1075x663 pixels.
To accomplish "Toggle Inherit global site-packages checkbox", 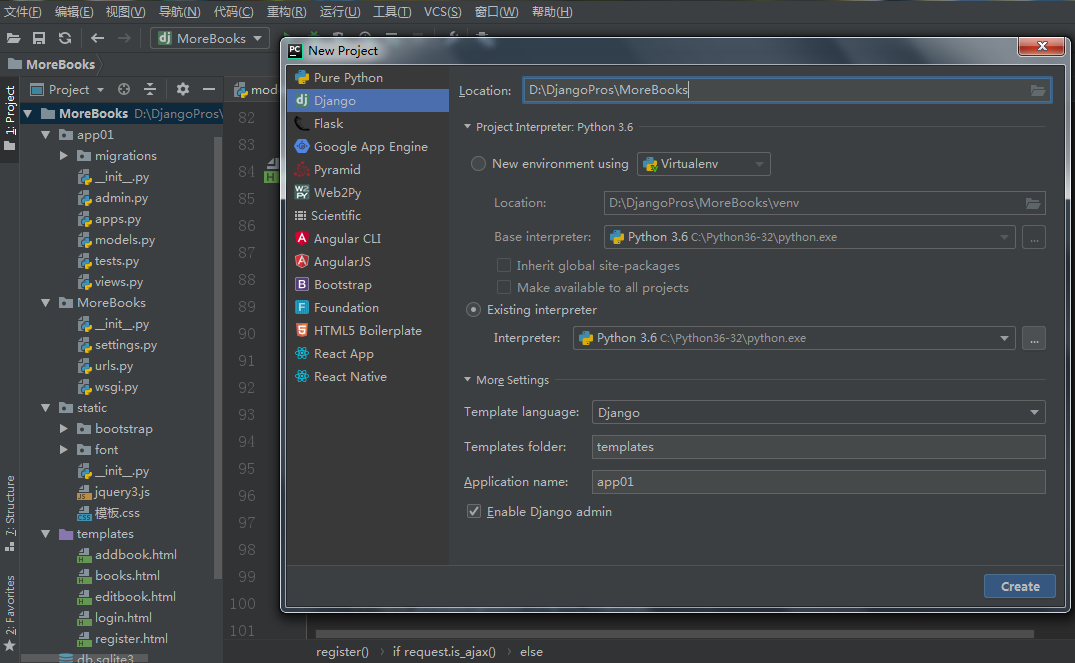I will click(504, 265).
